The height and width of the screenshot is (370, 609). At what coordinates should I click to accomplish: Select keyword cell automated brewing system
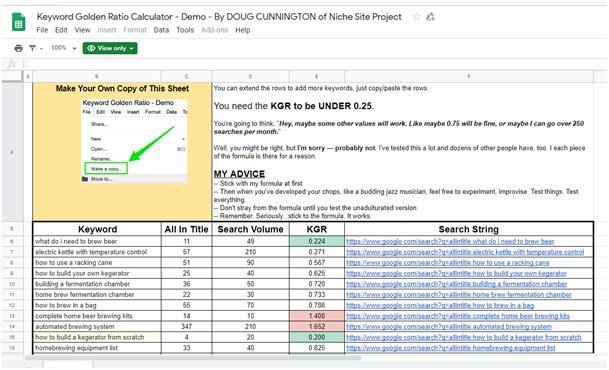point(97,327)
